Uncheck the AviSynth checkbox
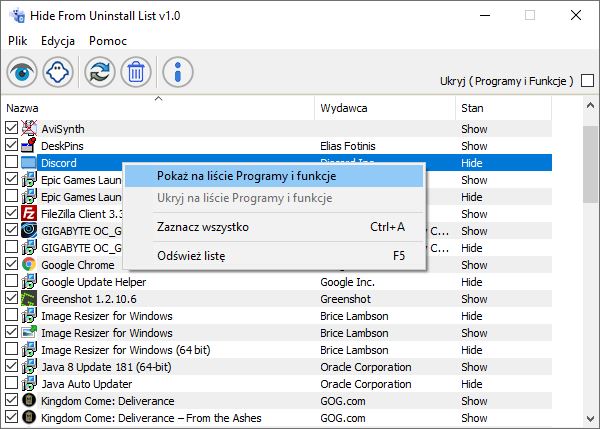Viewport: 600px width, 429px height. coord(11,127)
